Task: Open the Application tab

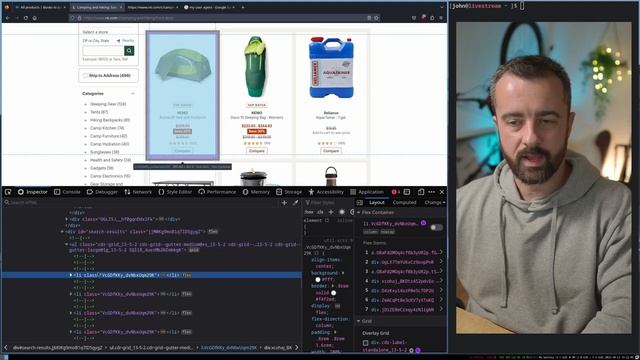Action: point(367,192)
